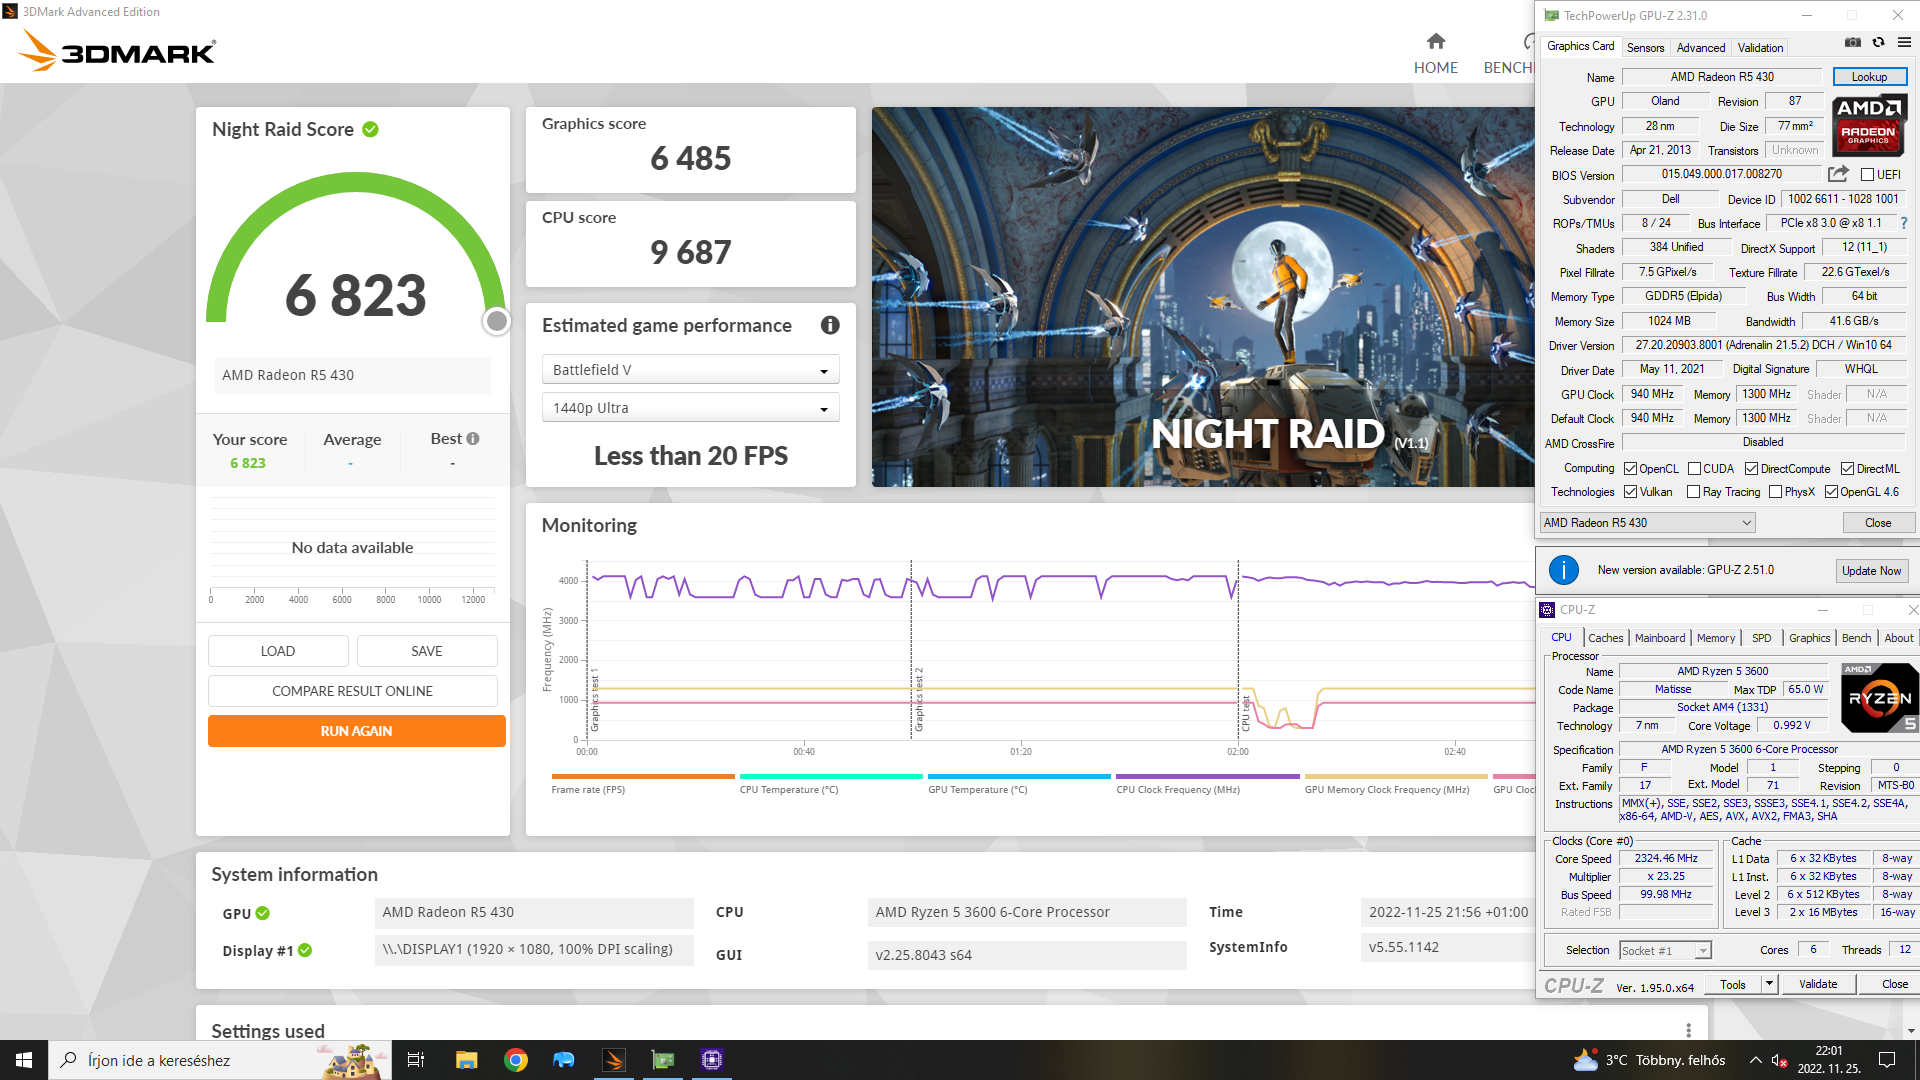Go to 3DMark HOME icon
Screen dimensions: 1920x1080
pos(1436,41)
